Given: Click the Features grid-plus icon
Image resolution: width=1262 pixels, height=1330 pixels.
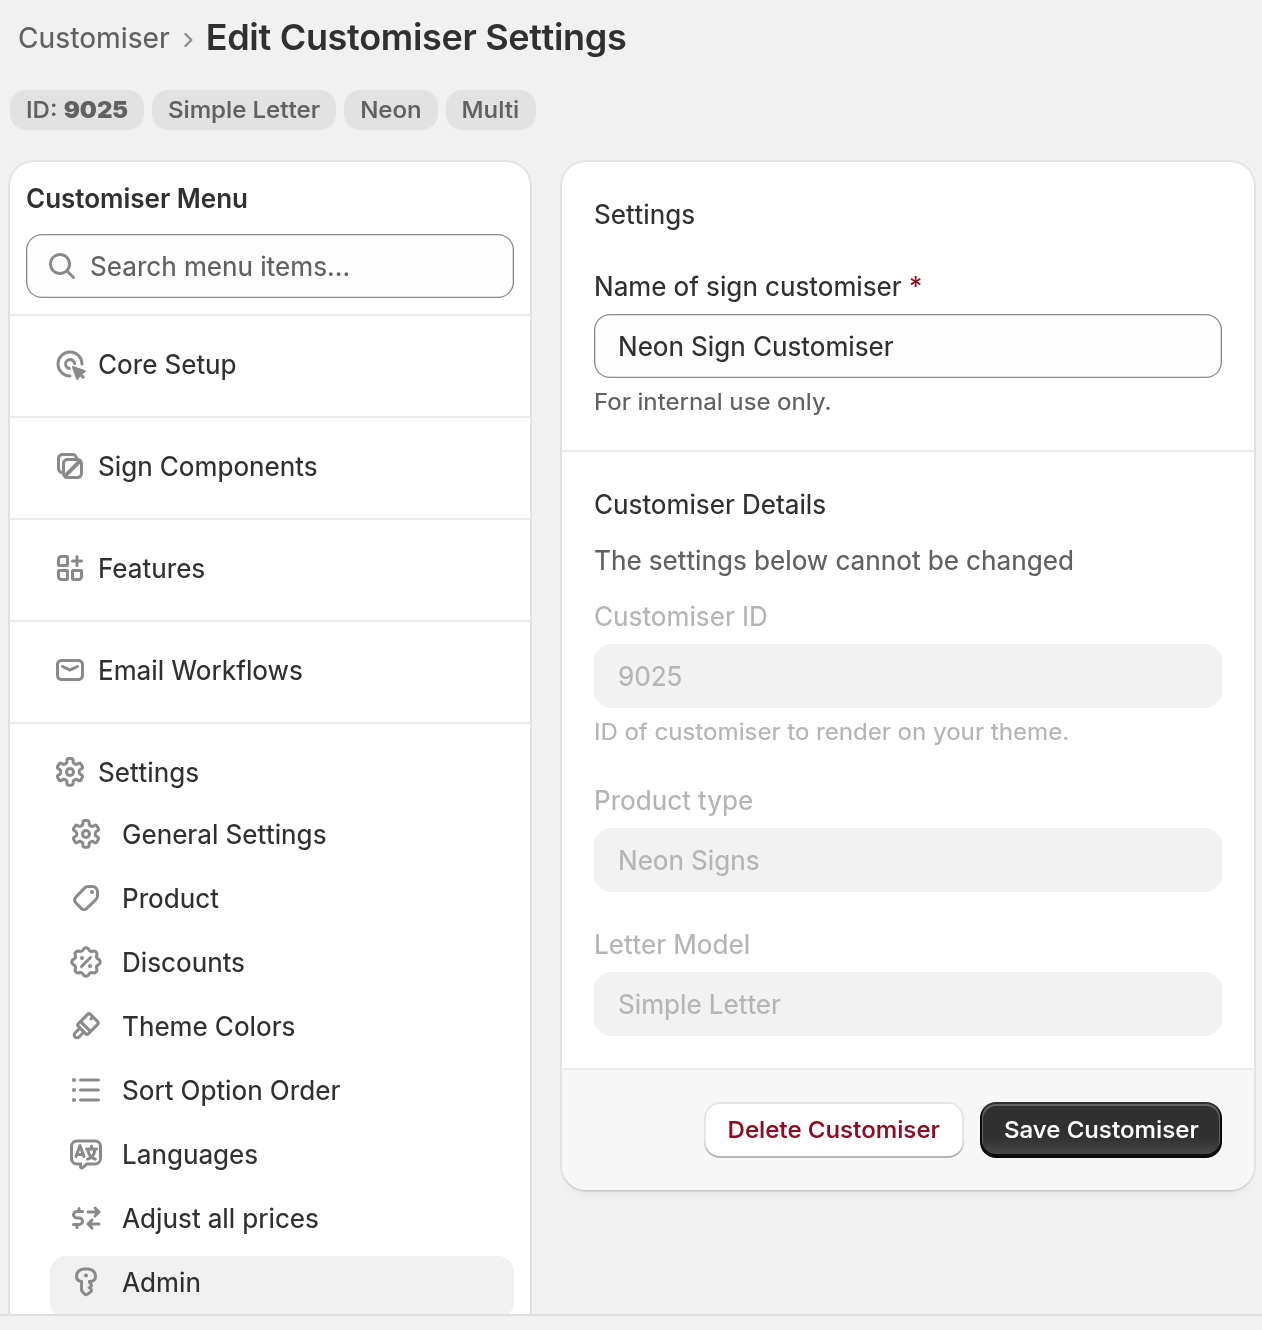Looking at the screenshot, I should (70, 569).
